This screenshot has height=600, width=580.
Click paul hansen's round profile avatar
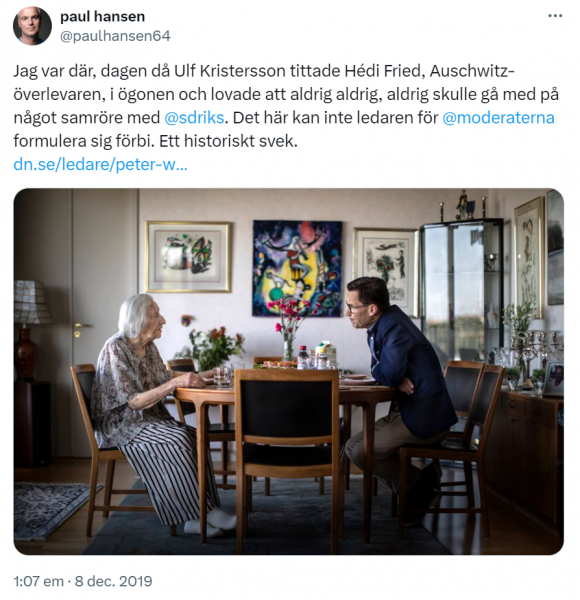32,26
